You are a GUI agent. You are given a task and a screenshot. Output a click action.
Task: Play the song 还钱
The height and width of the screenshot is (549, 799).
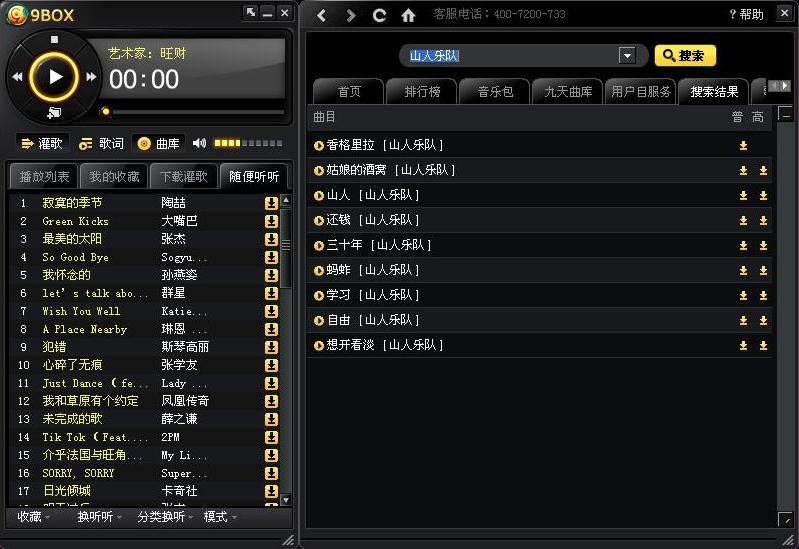coord(319,220)
